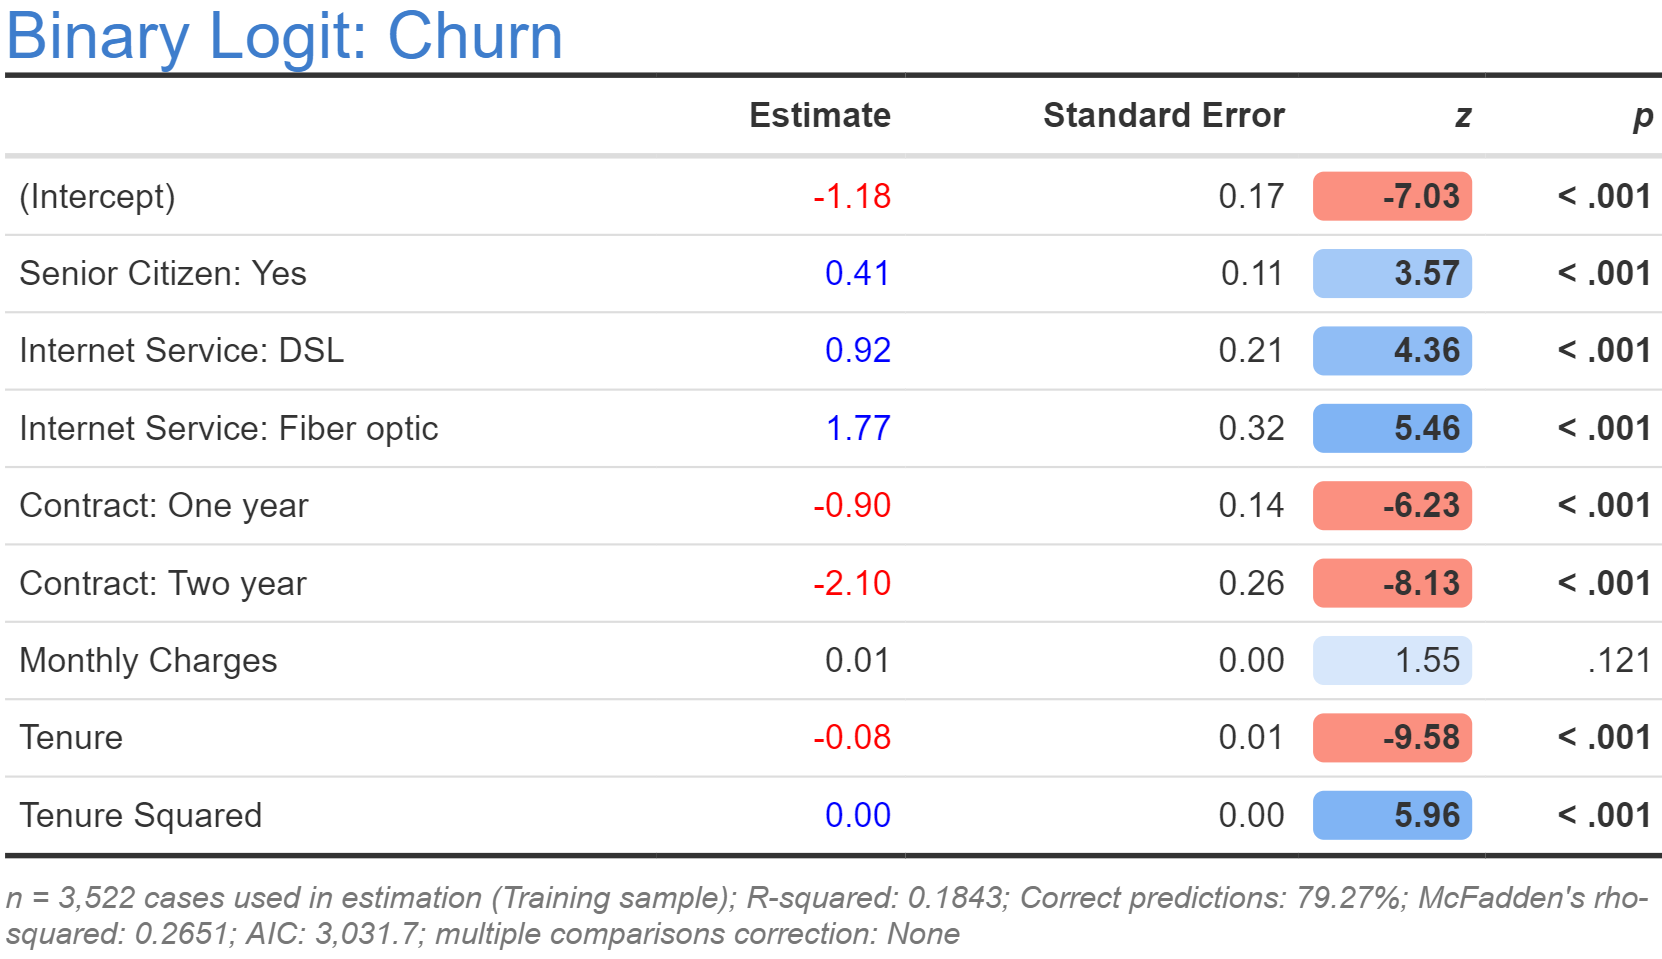Select the light blue 1.55 z-value cell

click(x=1392, y=660)
